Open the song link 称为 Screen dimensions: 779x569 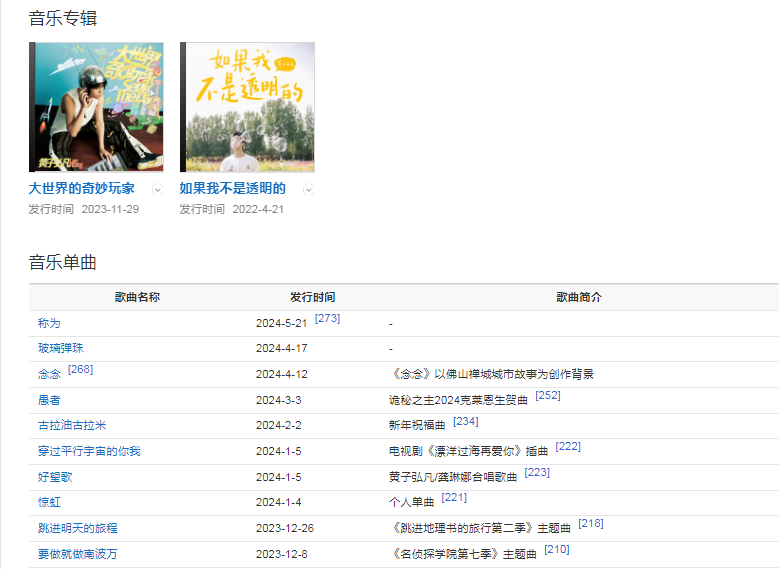tap(49, 323)
